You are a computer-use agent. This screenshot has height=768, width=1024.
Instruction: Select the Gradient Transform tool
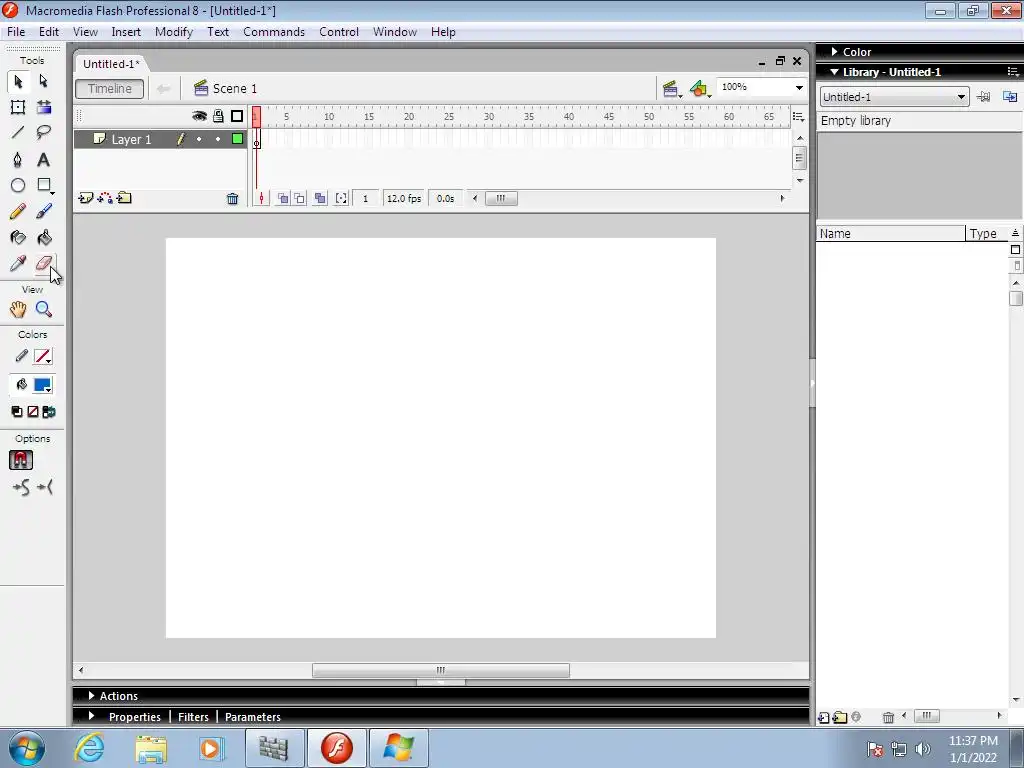[44, 107]
